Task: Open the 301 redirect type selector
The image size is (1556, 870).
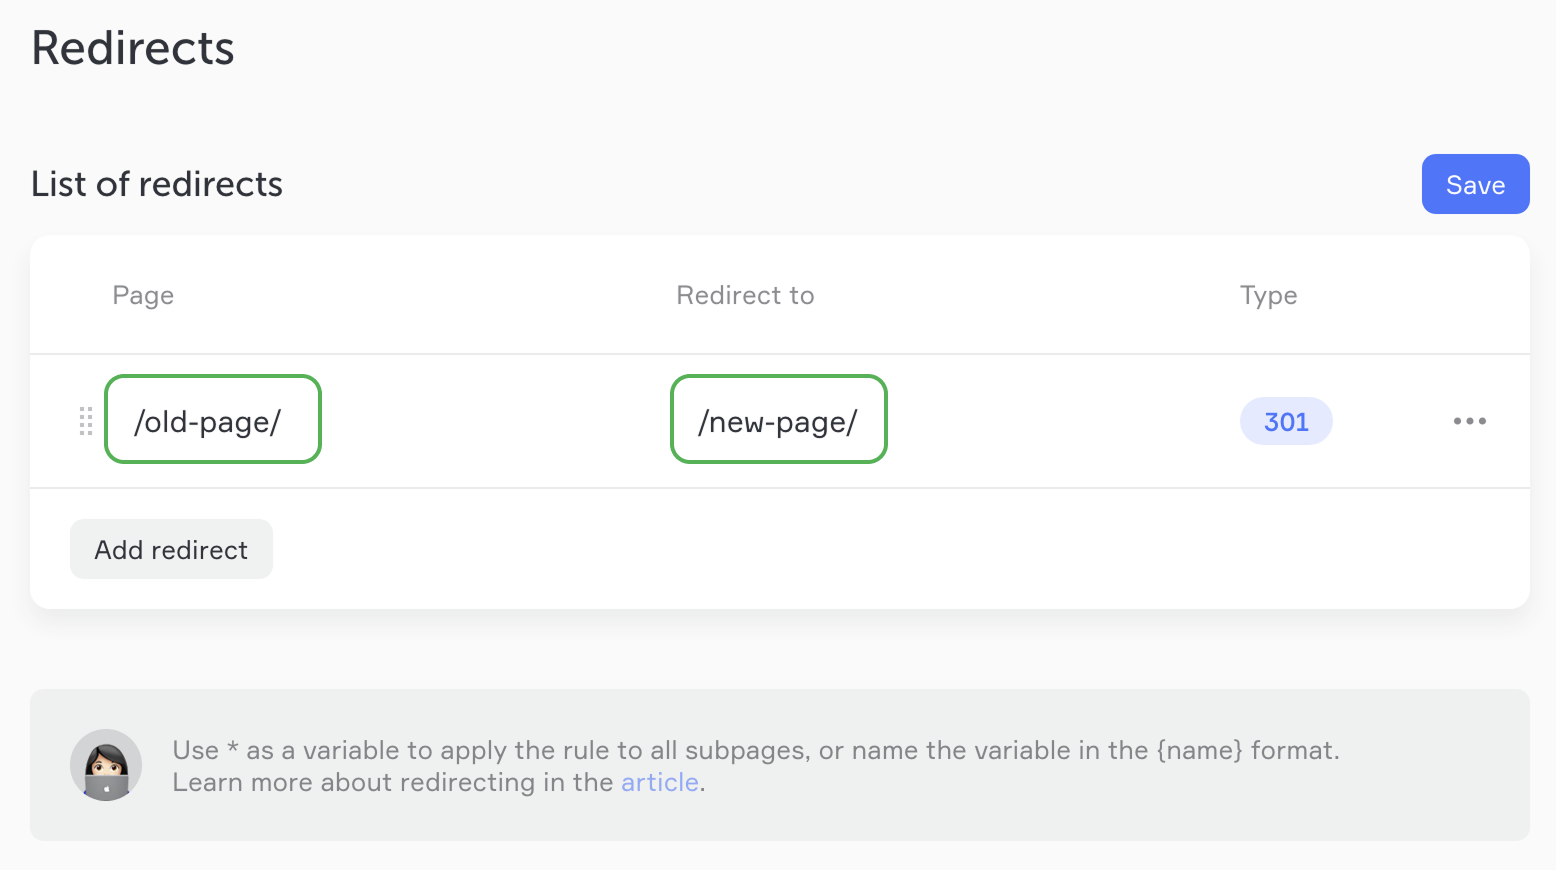Action: click(1286, 421)
